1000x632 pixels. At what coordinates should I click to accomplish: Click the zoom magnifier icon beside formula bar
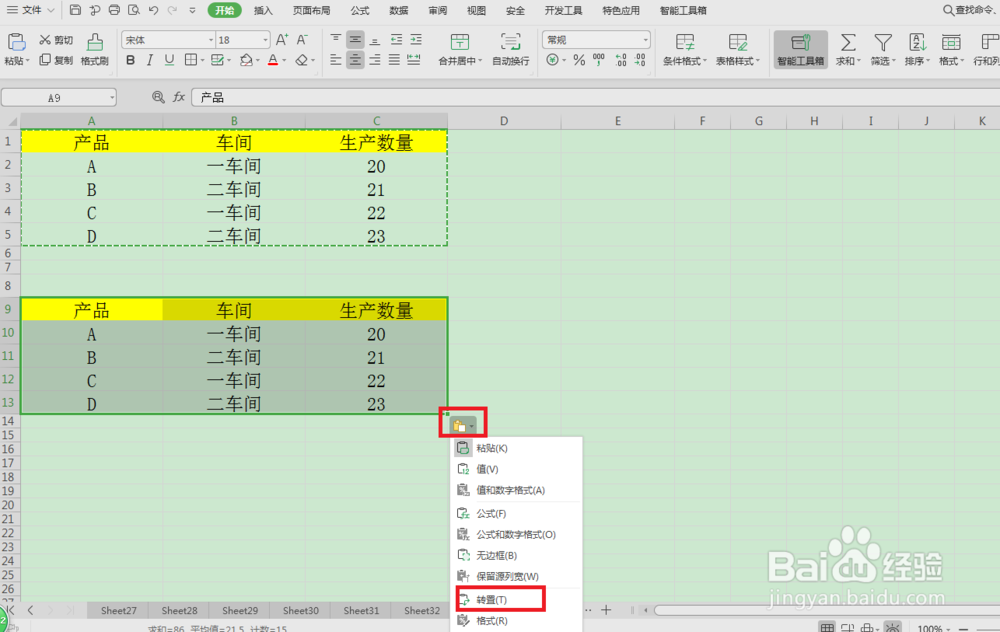pyautogui.click(x=158, y=97)
